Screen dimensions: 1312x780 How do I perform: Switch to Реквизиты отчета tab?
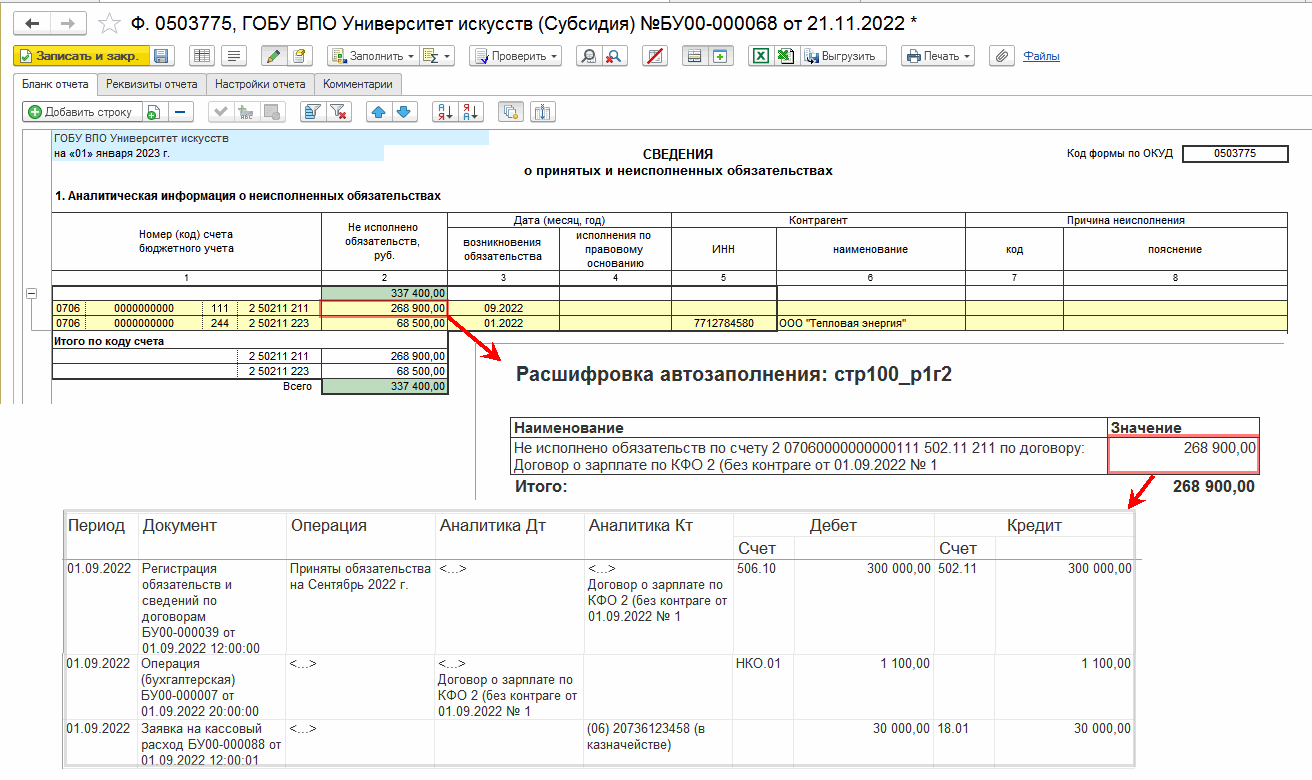tap(152, 84)
